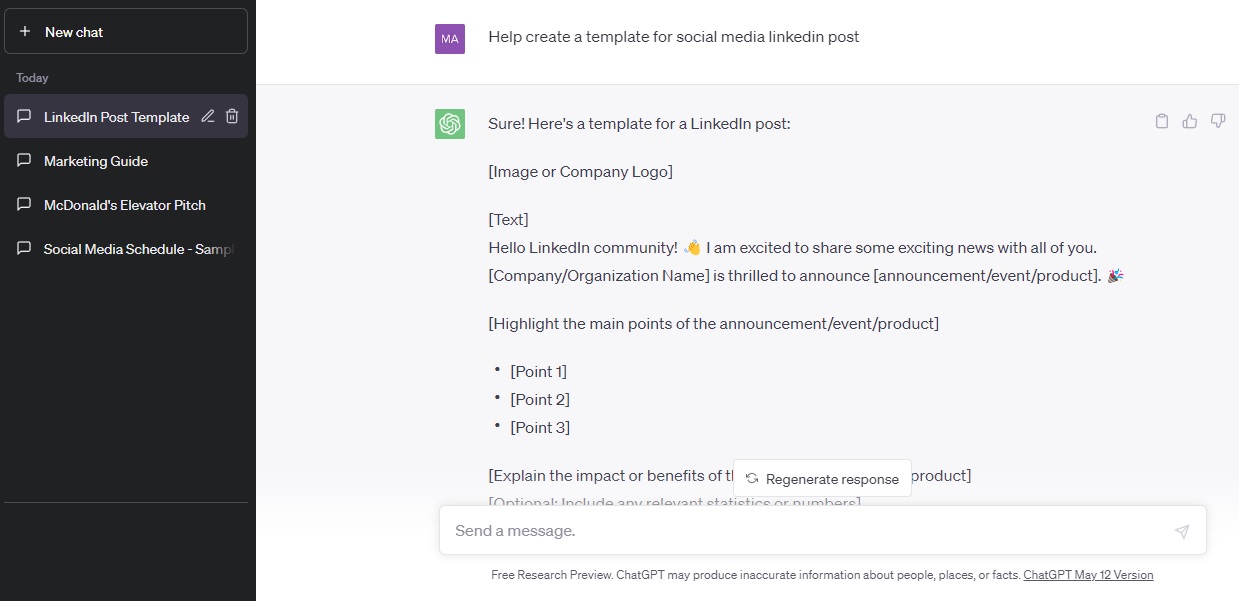This screenshot has width=1239, height=601.
Task: Open the ChatGPT May 12 Version link
Action: click(1088, 575)
